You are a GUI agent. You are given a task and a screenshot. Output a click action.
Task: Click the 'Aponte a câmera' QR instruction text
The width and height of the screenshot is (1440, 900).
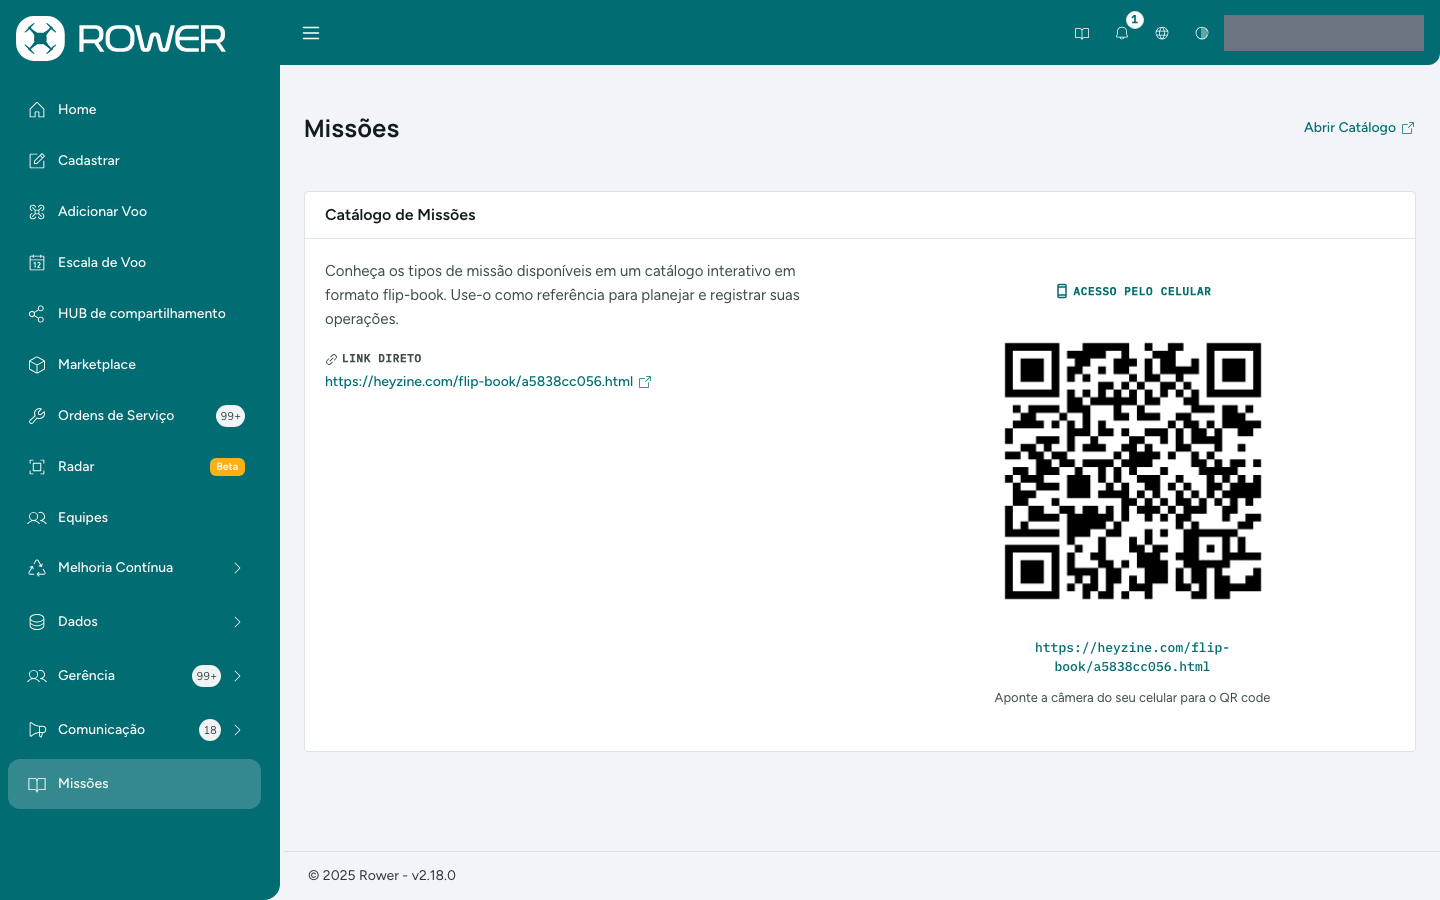1132,698
